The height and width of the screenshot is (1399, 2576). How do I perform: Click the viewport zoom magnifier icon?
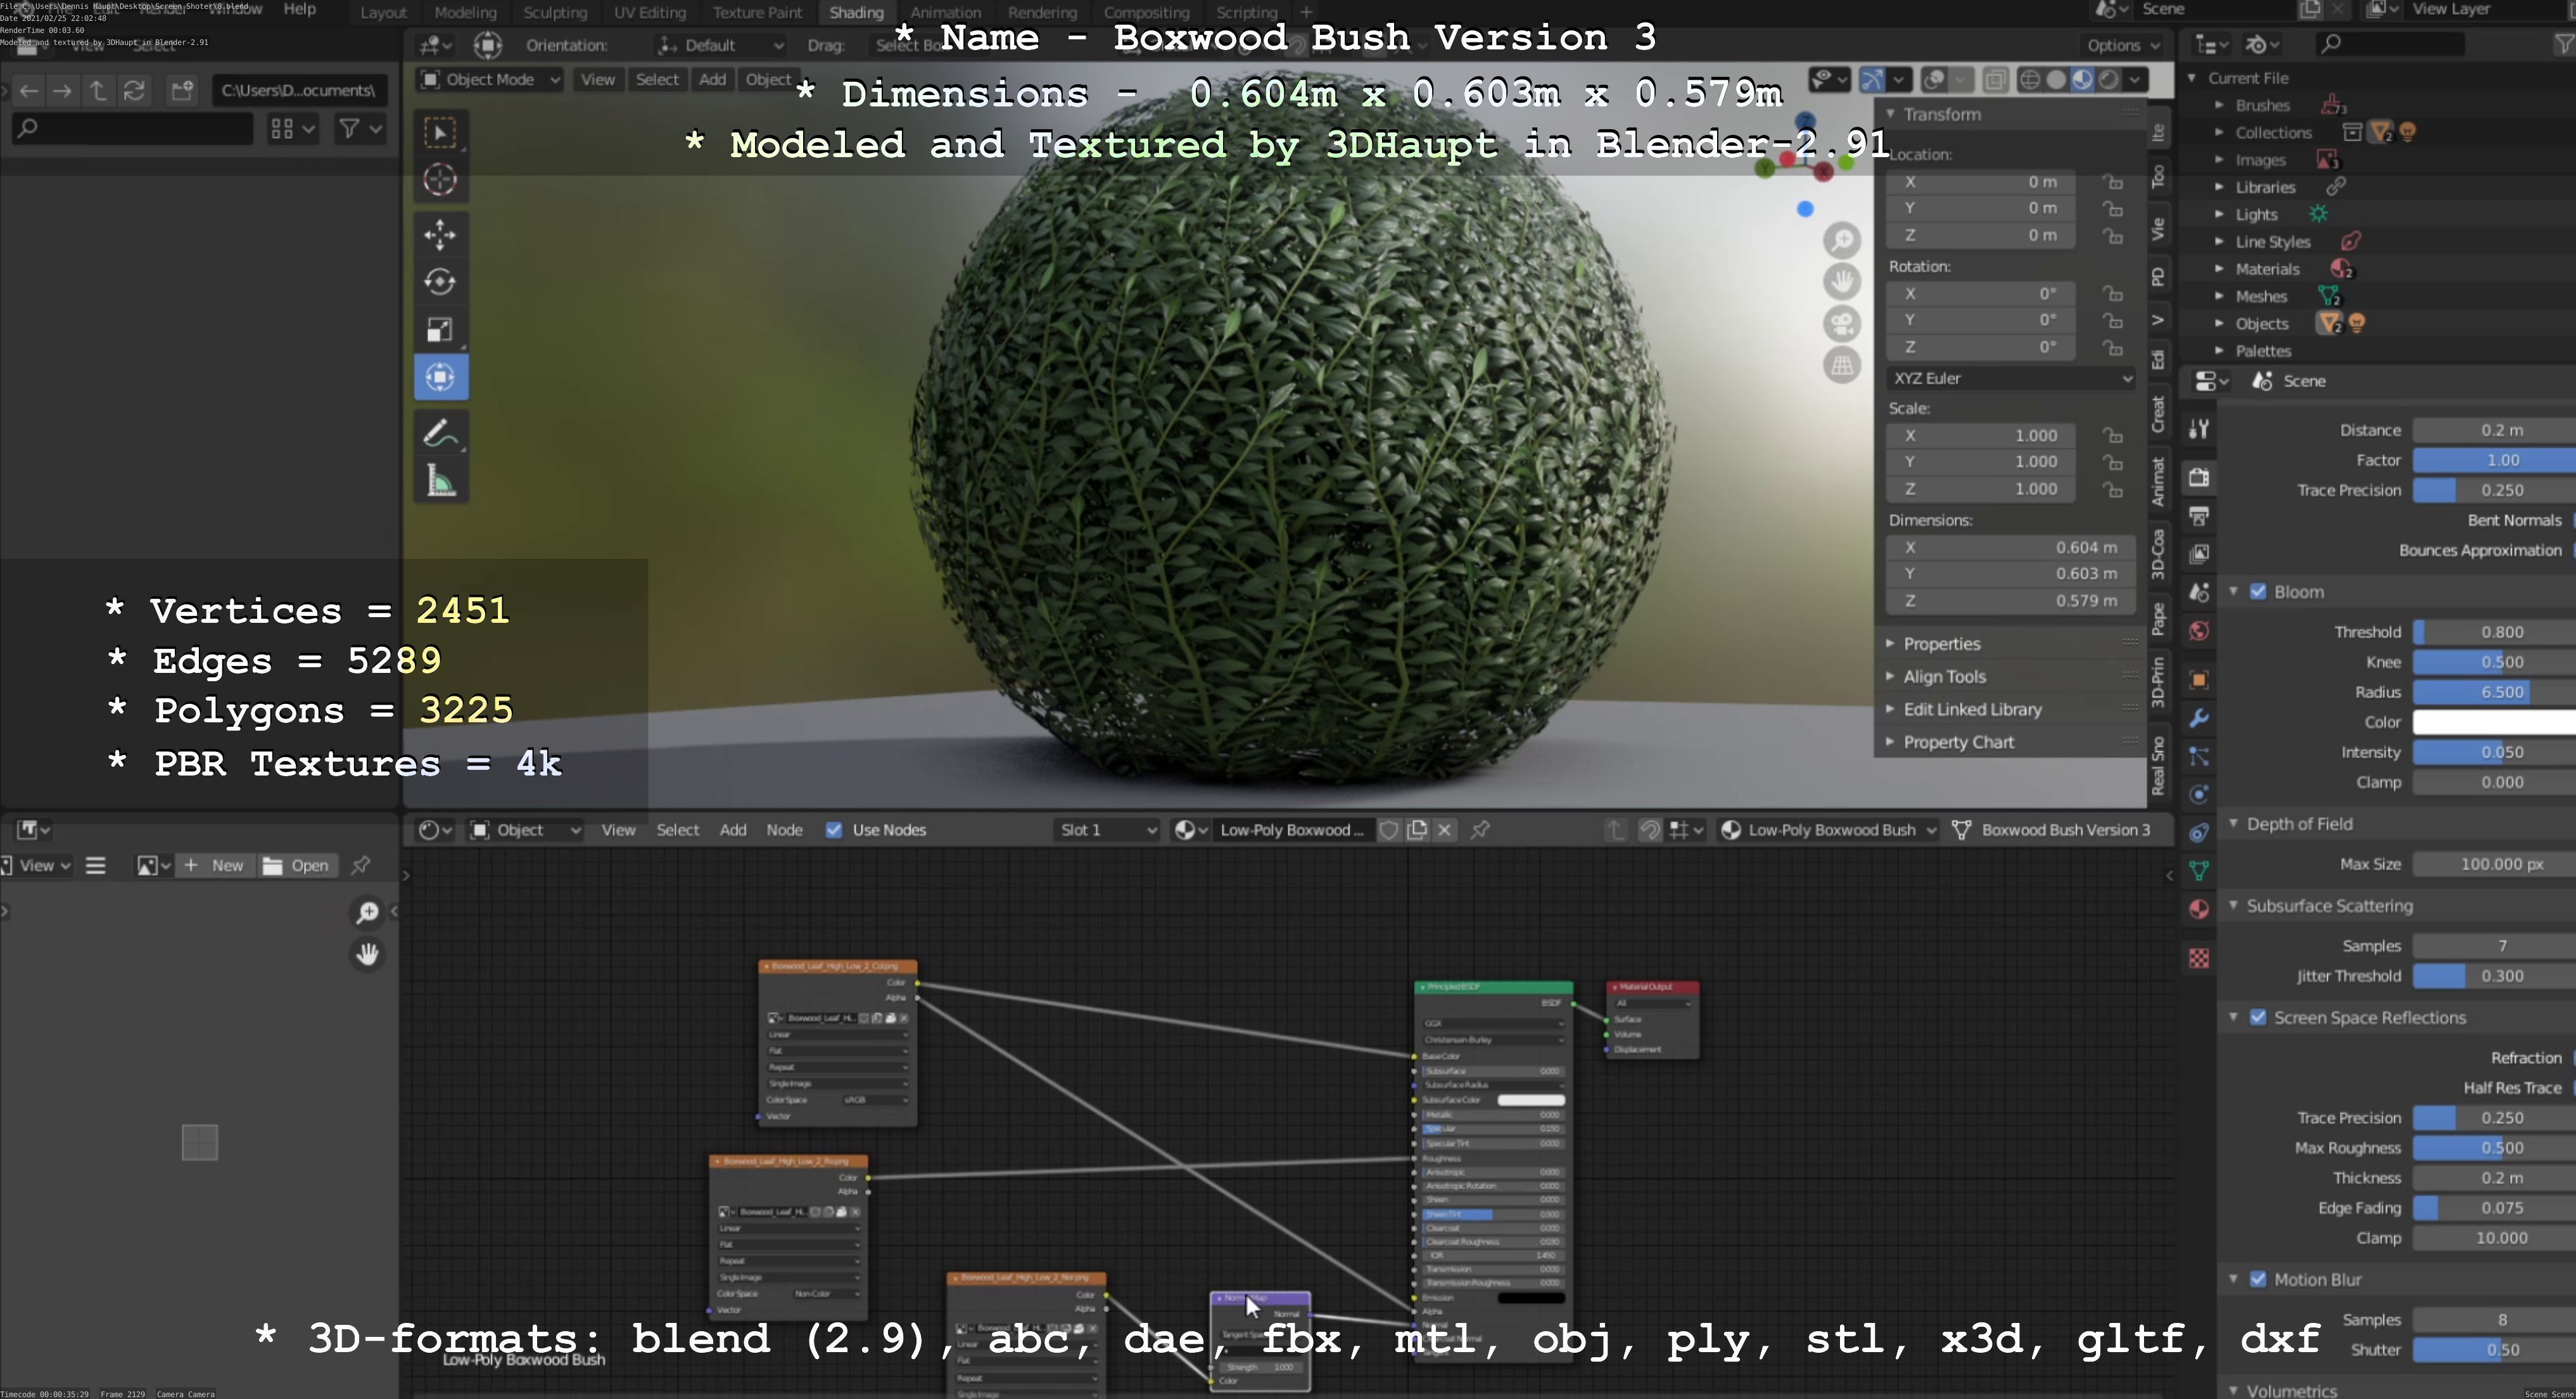(1842, 240)
